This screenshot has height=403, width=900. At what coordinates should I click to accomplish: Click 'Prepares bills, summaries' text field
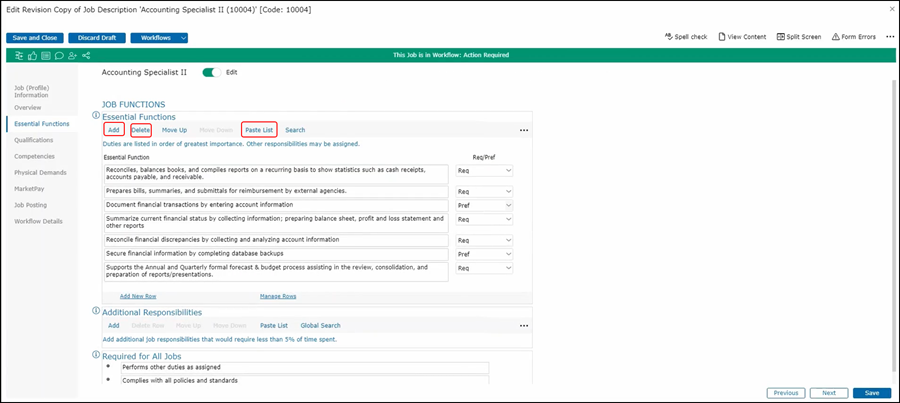(276, 190)
